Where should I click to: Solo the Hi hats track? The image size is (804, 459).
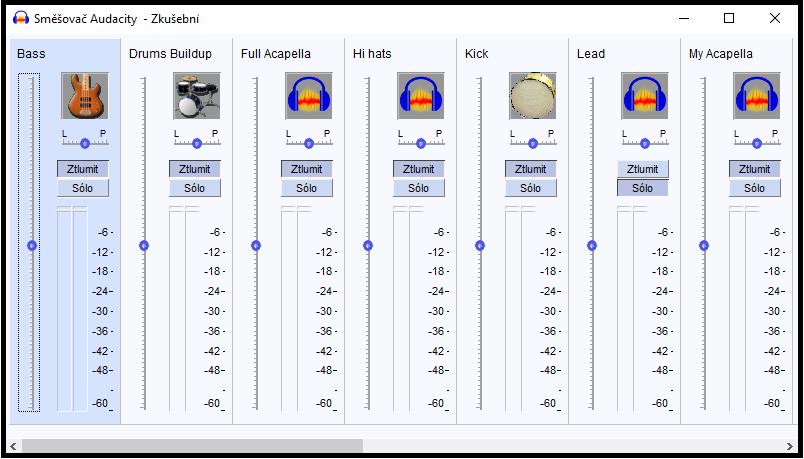[x=419, y=188]
